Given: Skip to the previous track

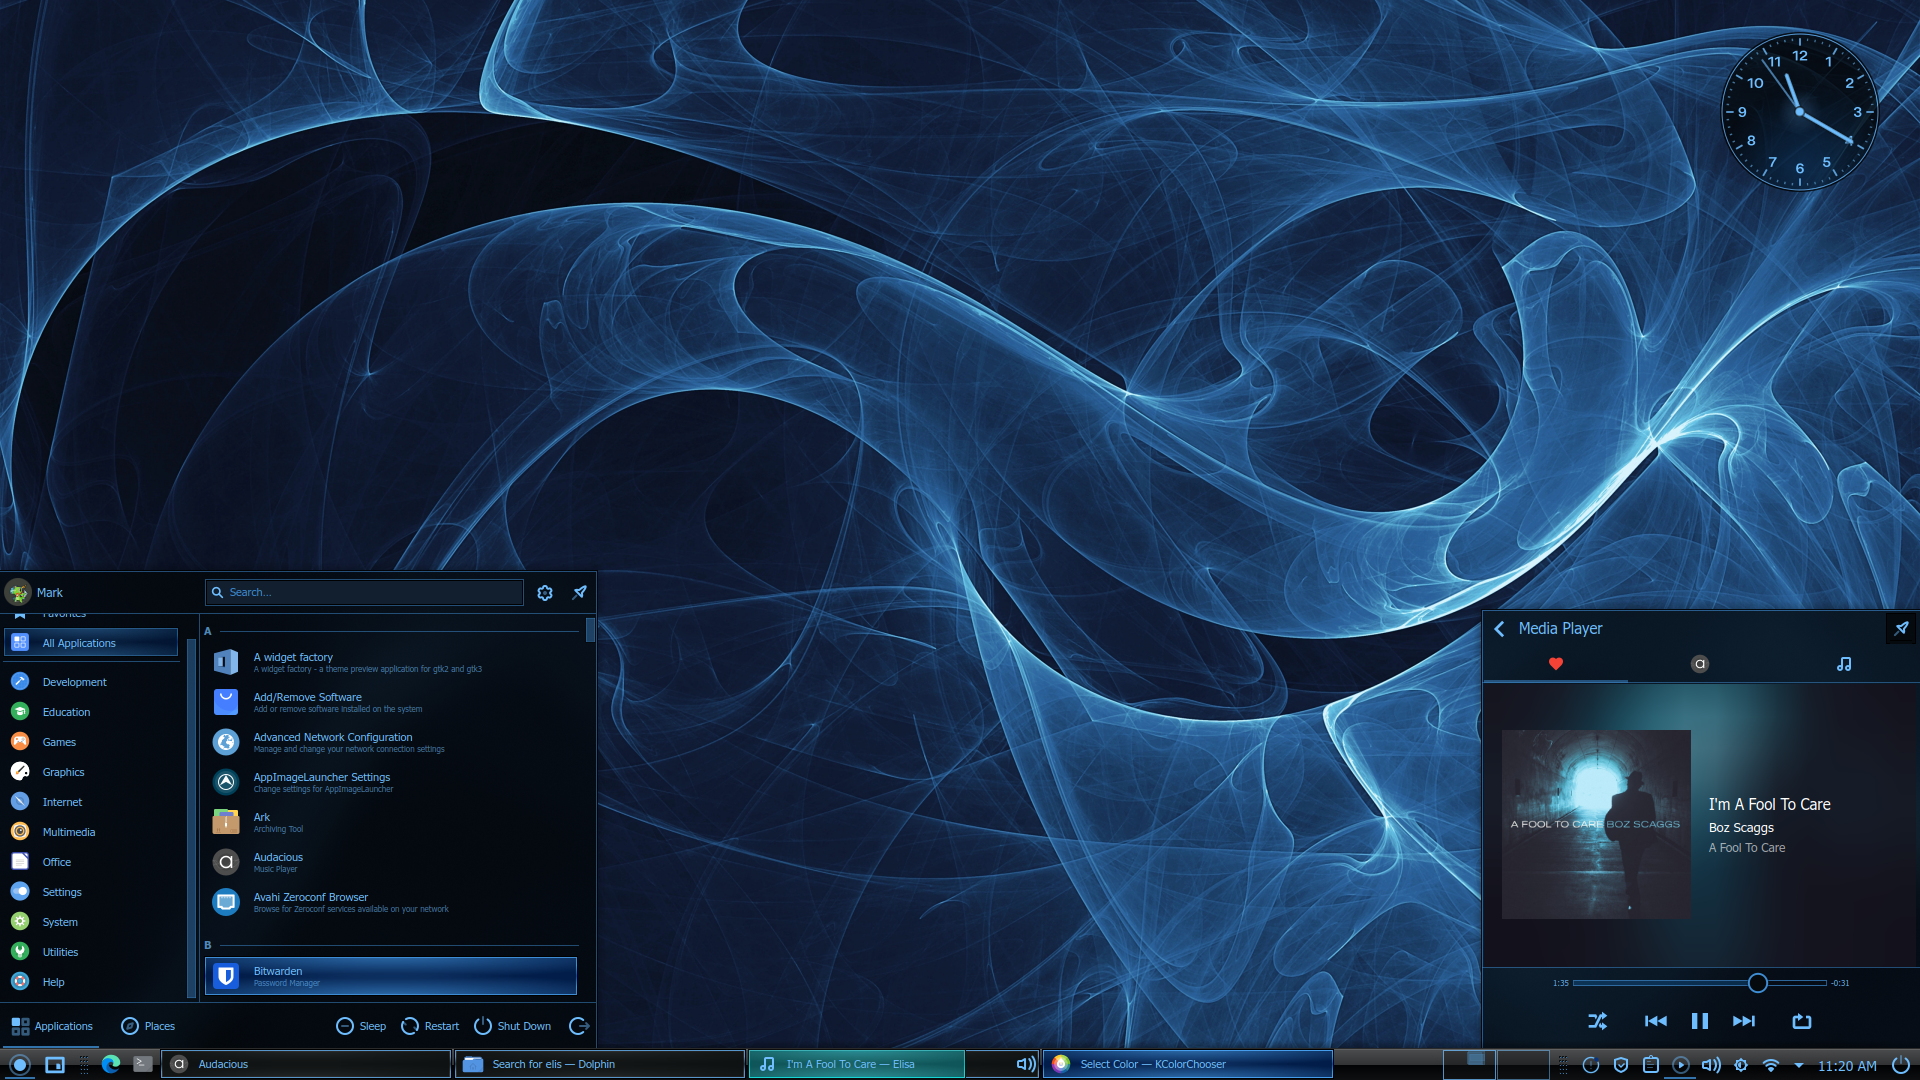Looking at the screenshot, I should [x=1655, y=1021].
